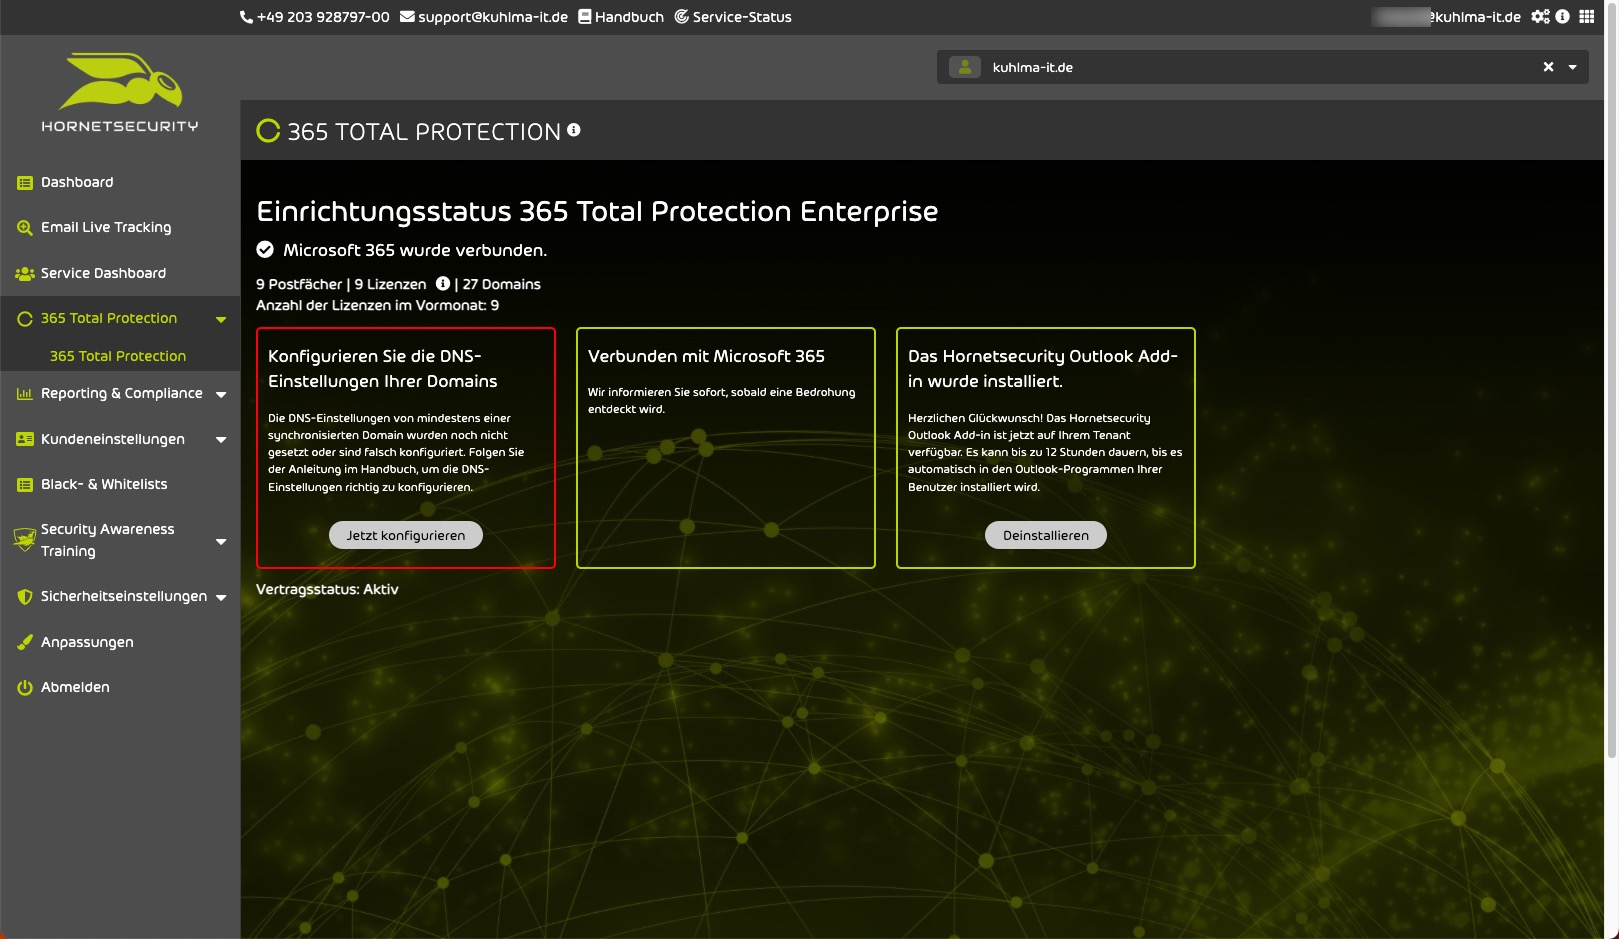Viewport: 1619px width, 939px height.
Task: Click the Email Live Tracking magnifier icon
Action: (x=25, y=228)
